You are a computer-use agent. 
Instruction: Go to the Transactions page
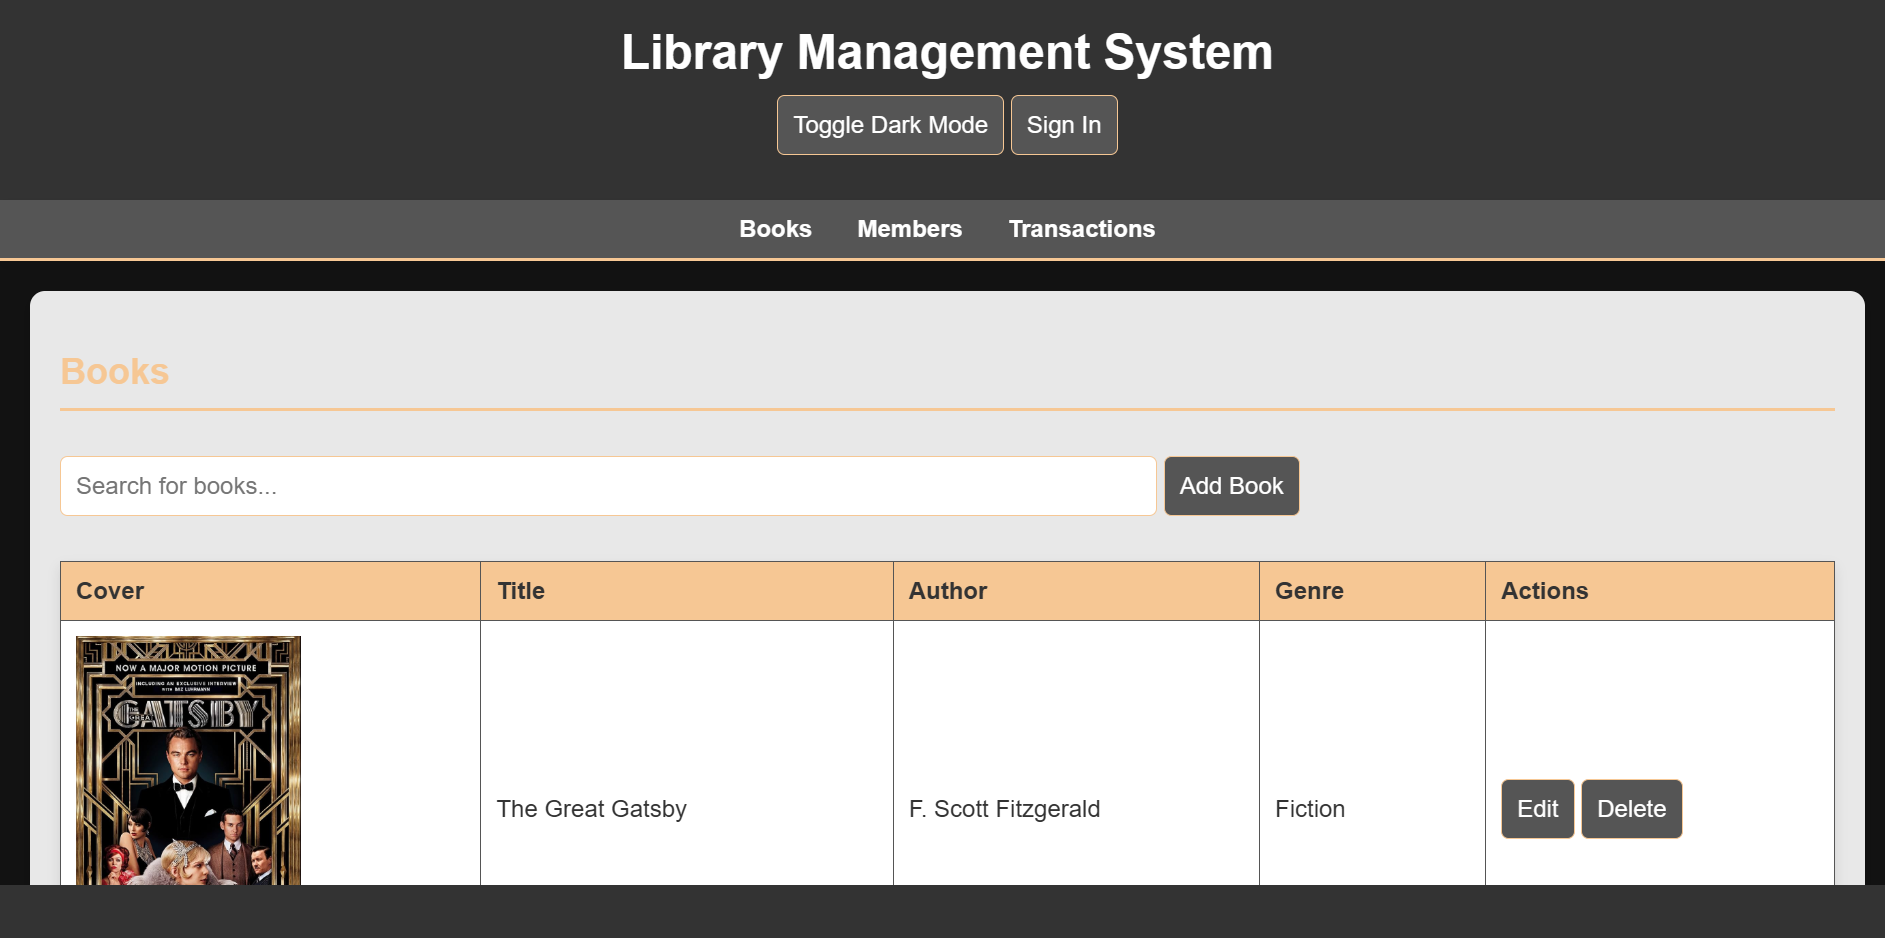pos(1081,229)
